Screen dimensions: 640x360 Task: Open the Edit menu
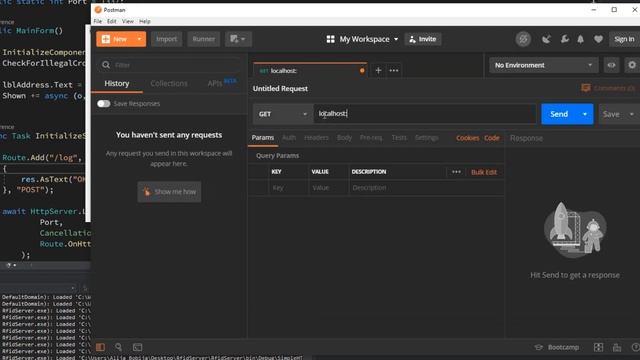(x=112, y=21)
